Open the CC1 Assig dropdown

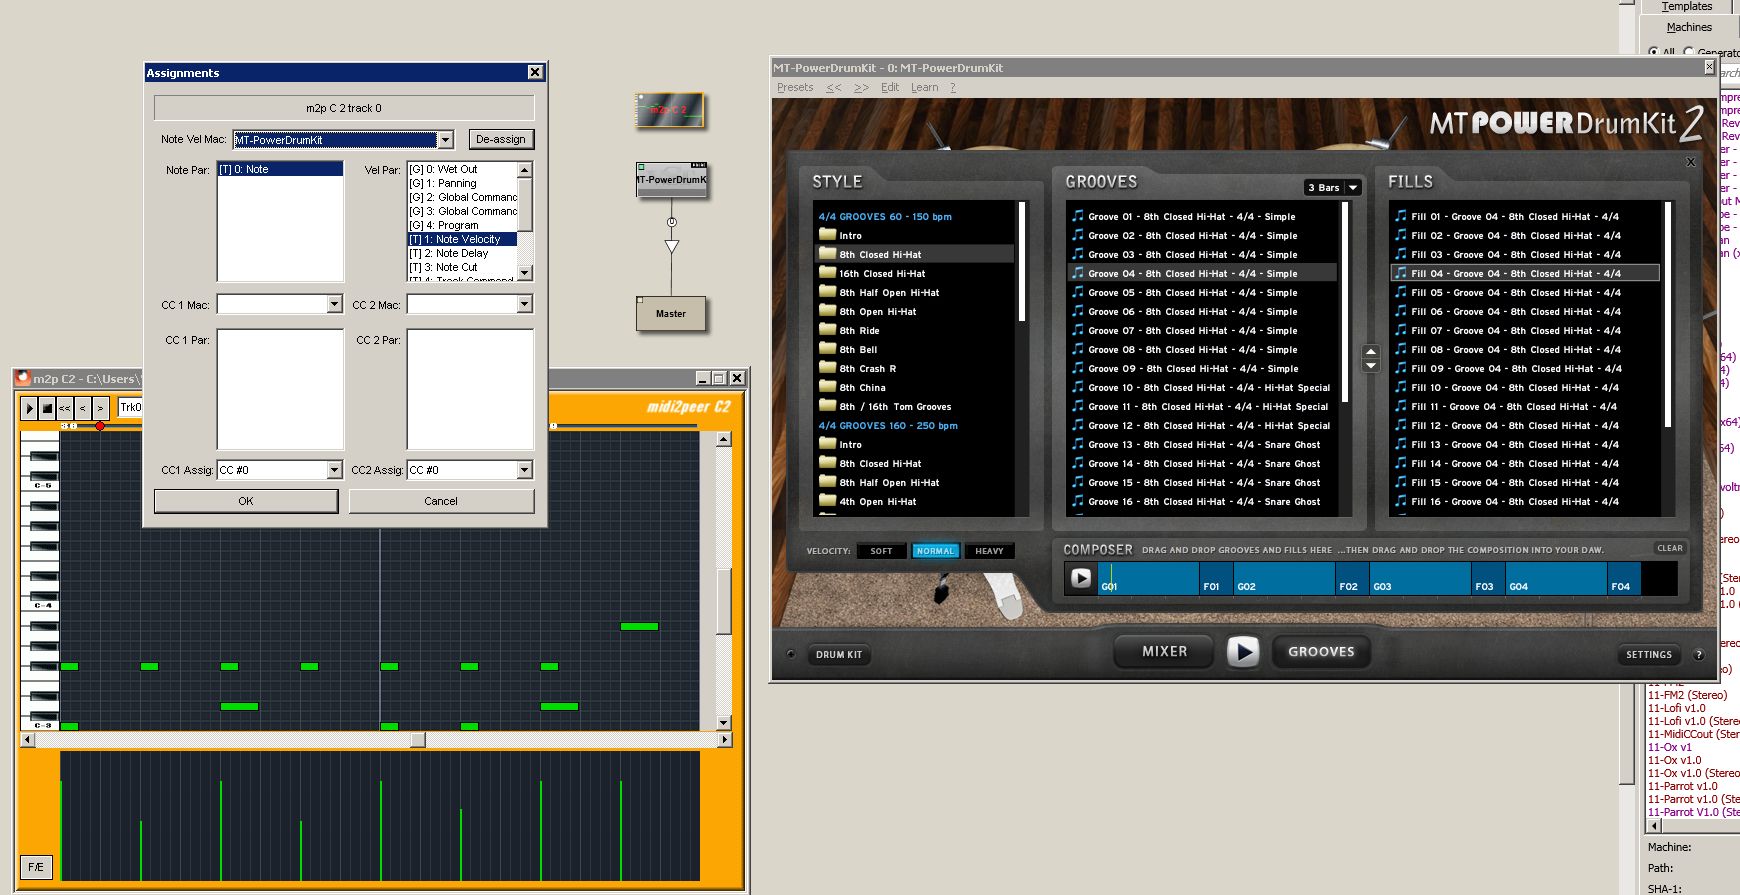click(x=335, y=470)
